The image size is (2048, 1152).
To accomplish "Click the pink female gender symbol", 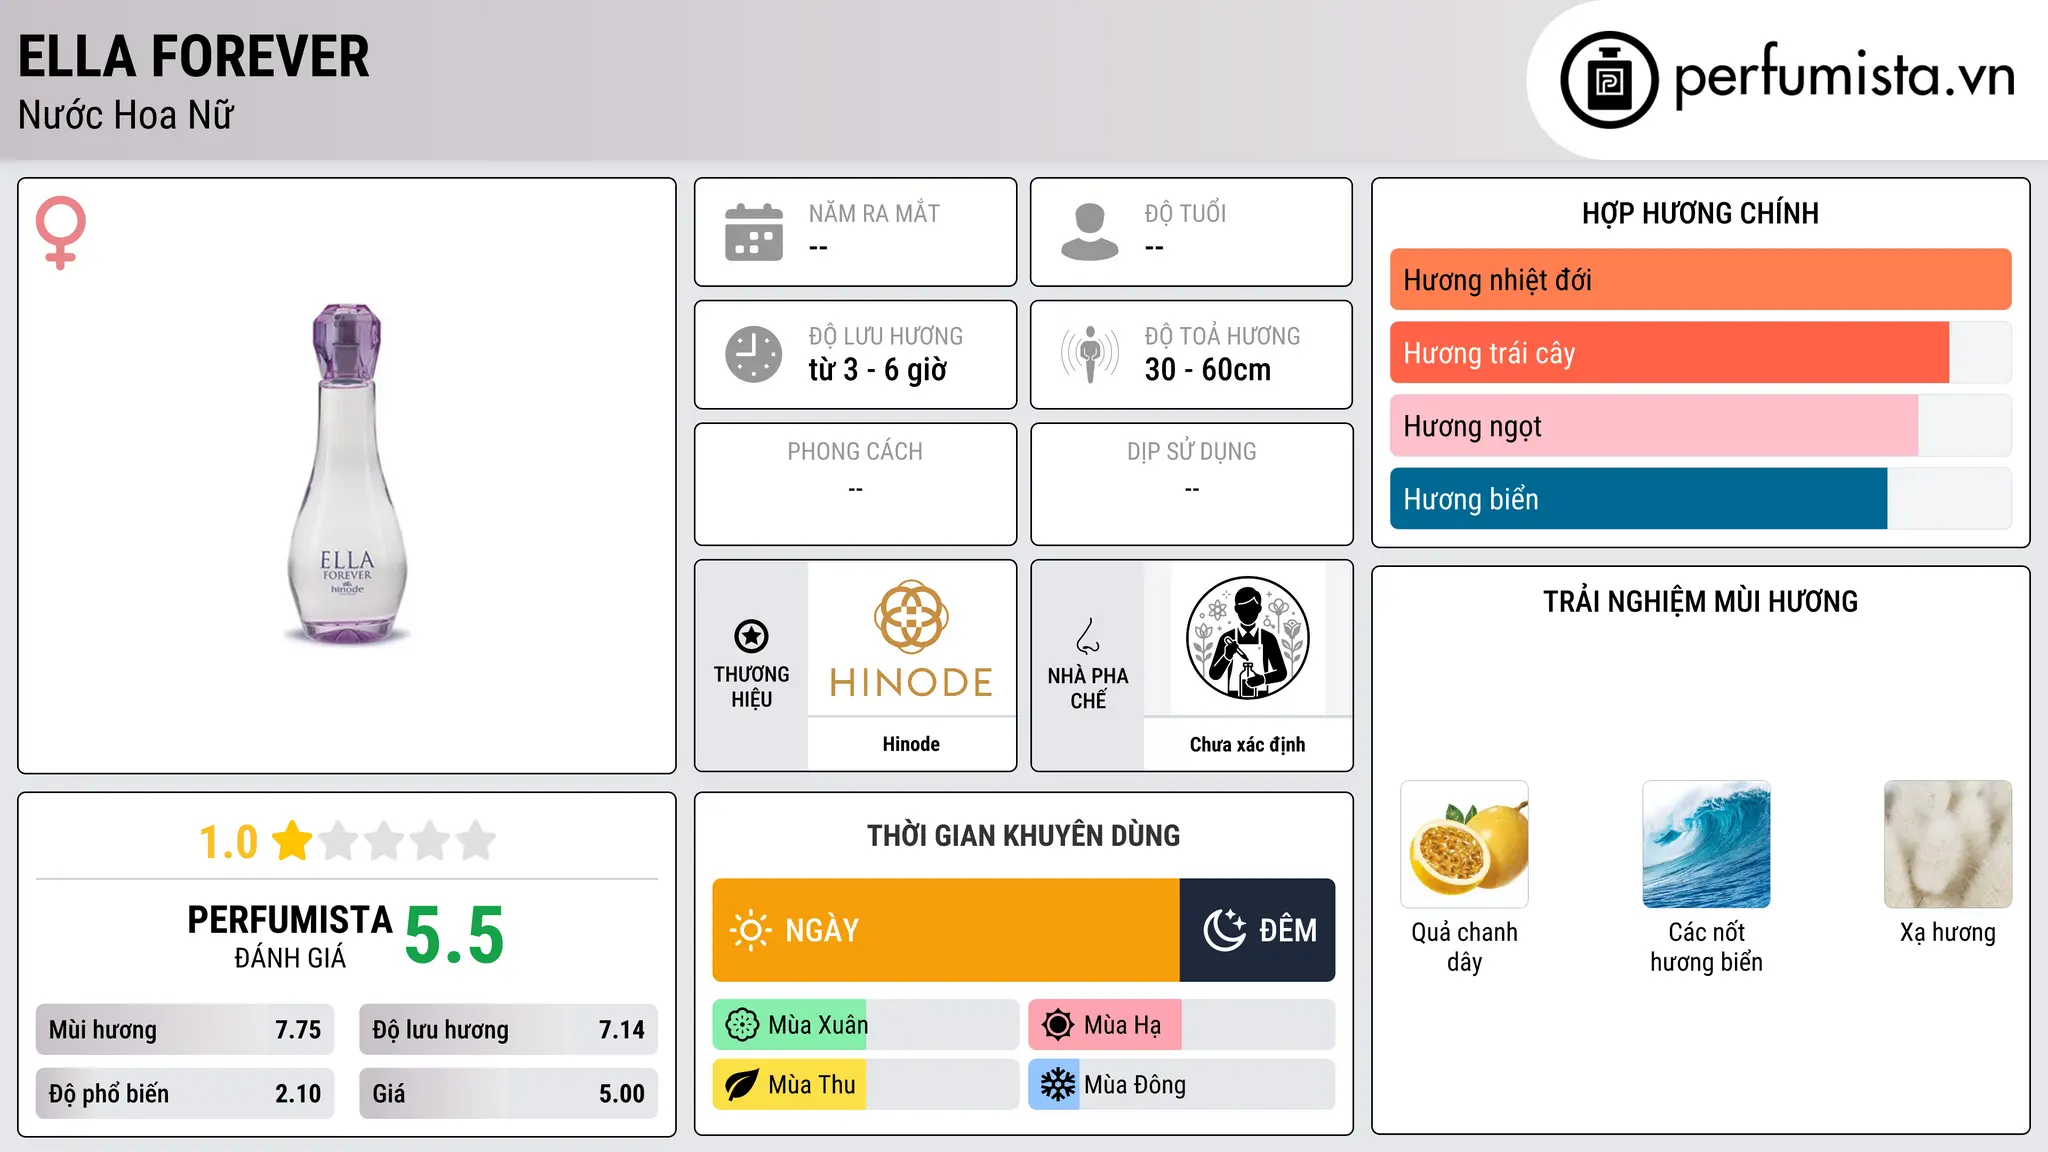I will (61, 232).
